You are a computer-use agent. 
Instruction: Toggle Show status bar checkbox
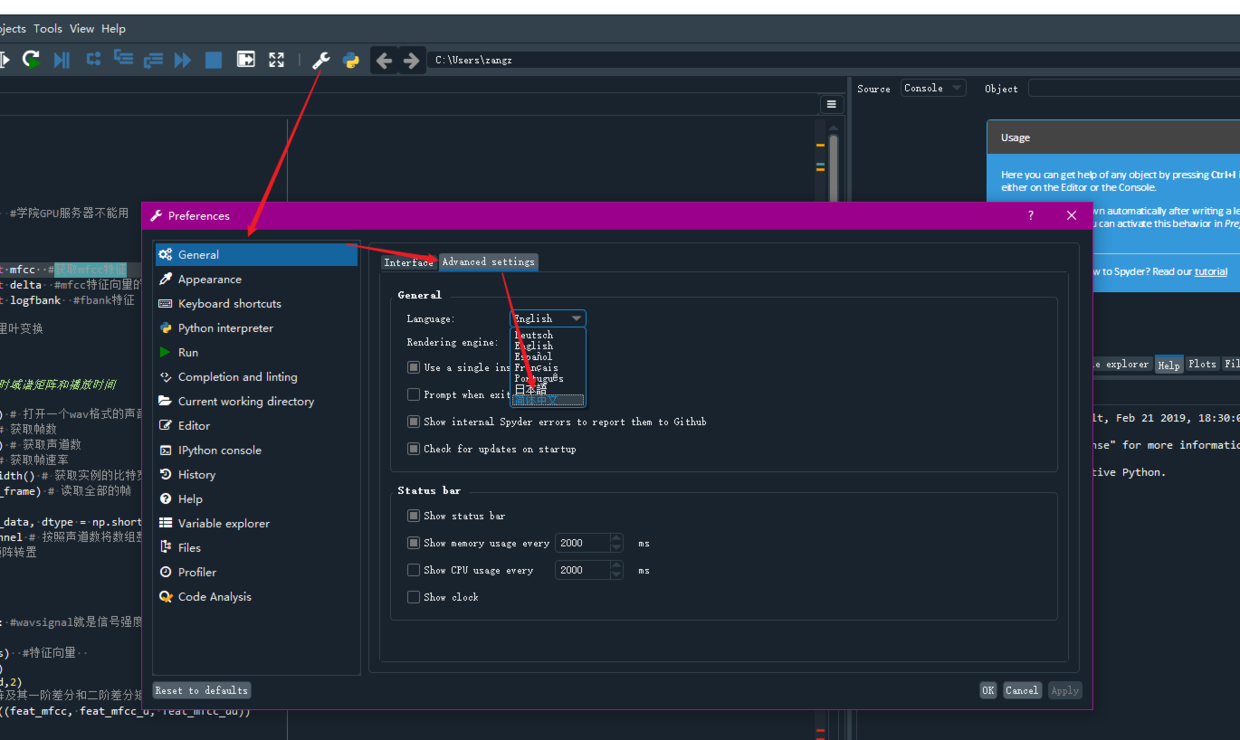[x=413, y=516]
